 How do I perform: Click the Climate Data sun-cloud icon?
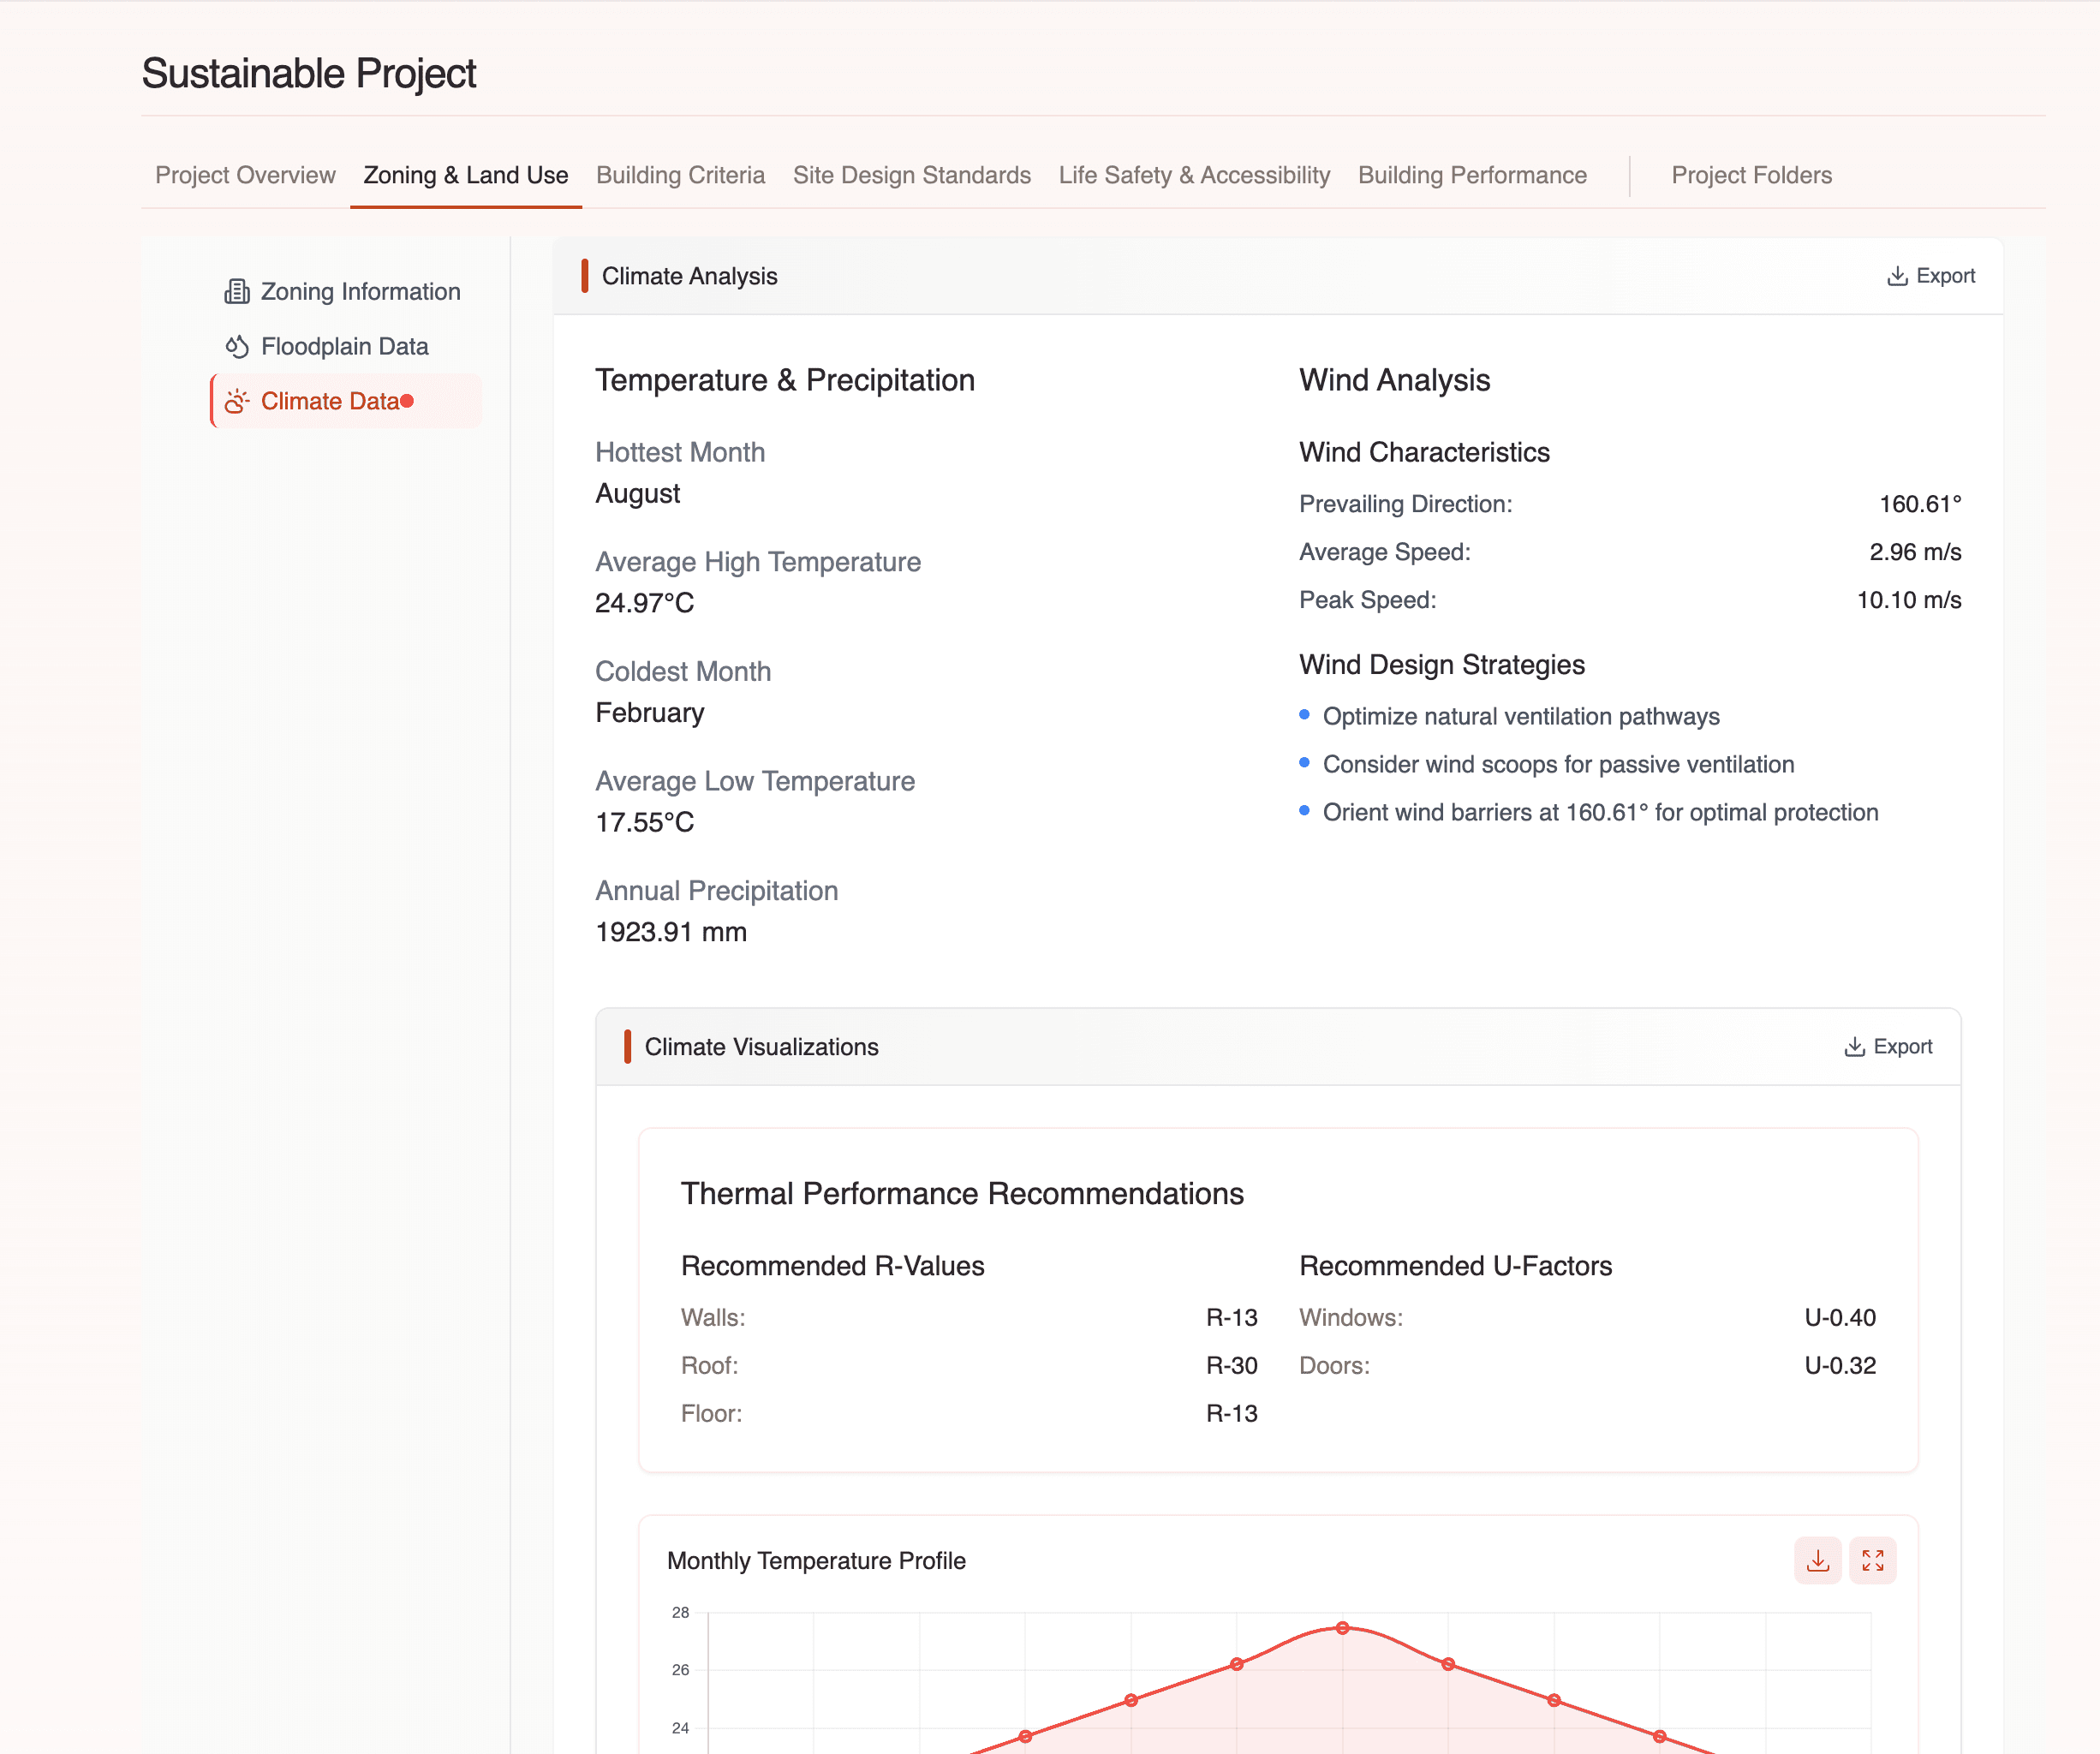pos(236,401)
